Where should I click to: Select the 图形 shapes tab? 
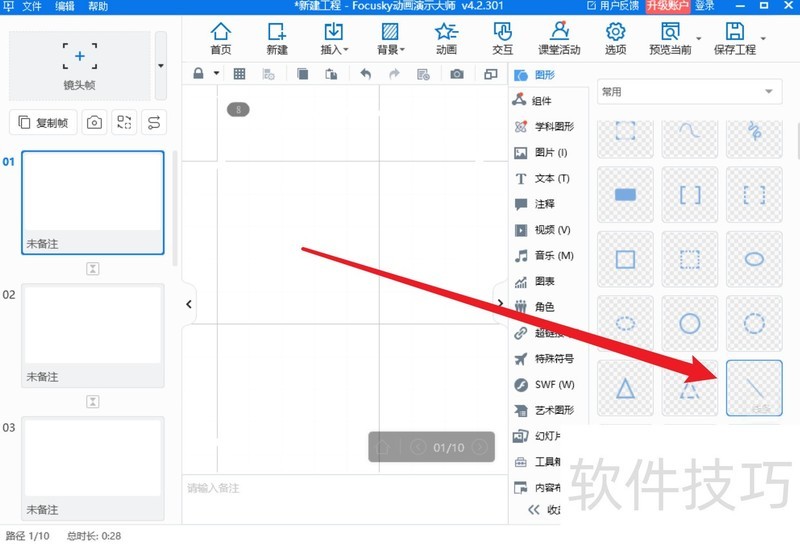pos(534,75)
